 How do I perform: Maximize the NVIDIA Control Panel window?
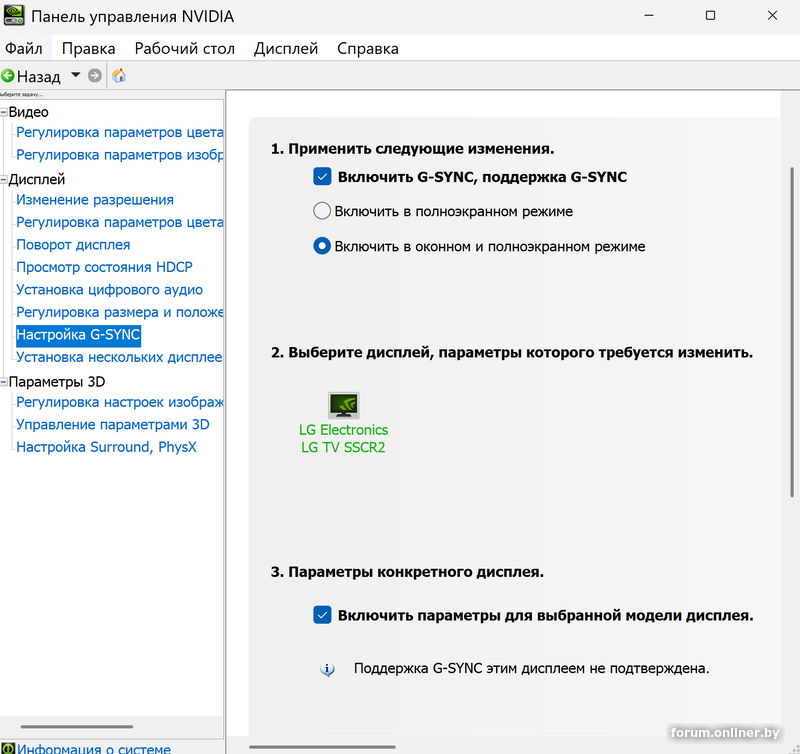(710, 15)
